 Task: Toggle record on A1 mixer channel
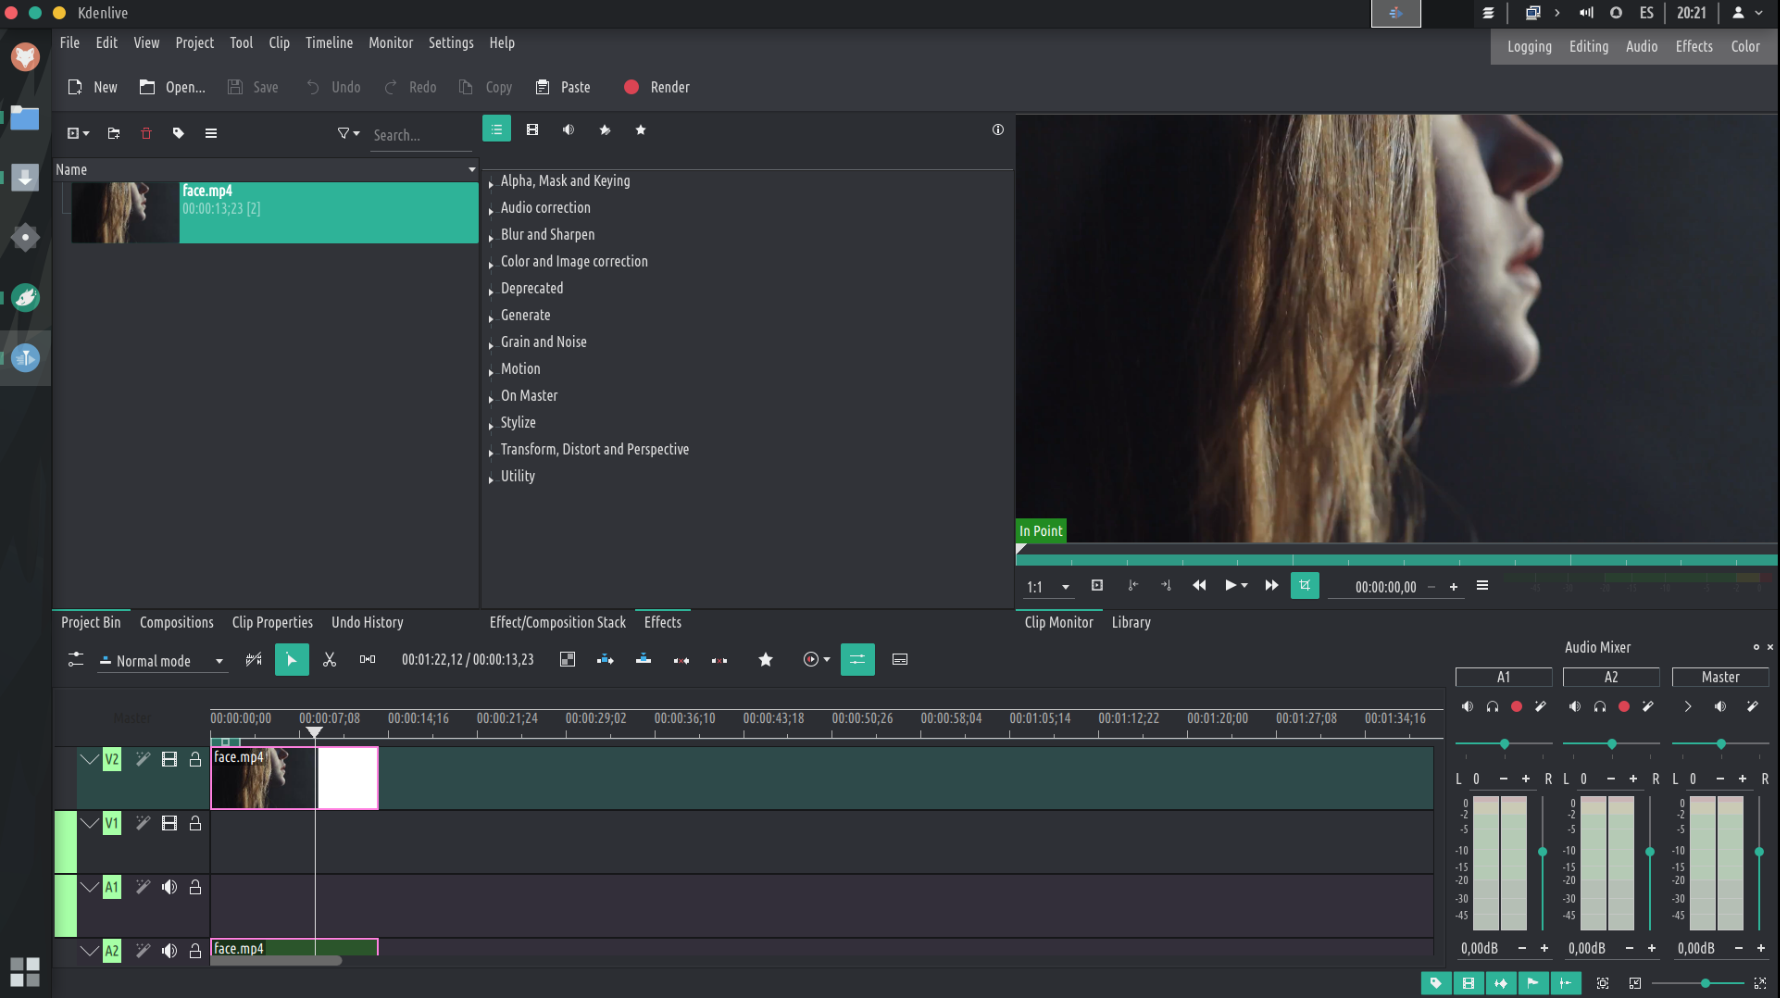1516,707
